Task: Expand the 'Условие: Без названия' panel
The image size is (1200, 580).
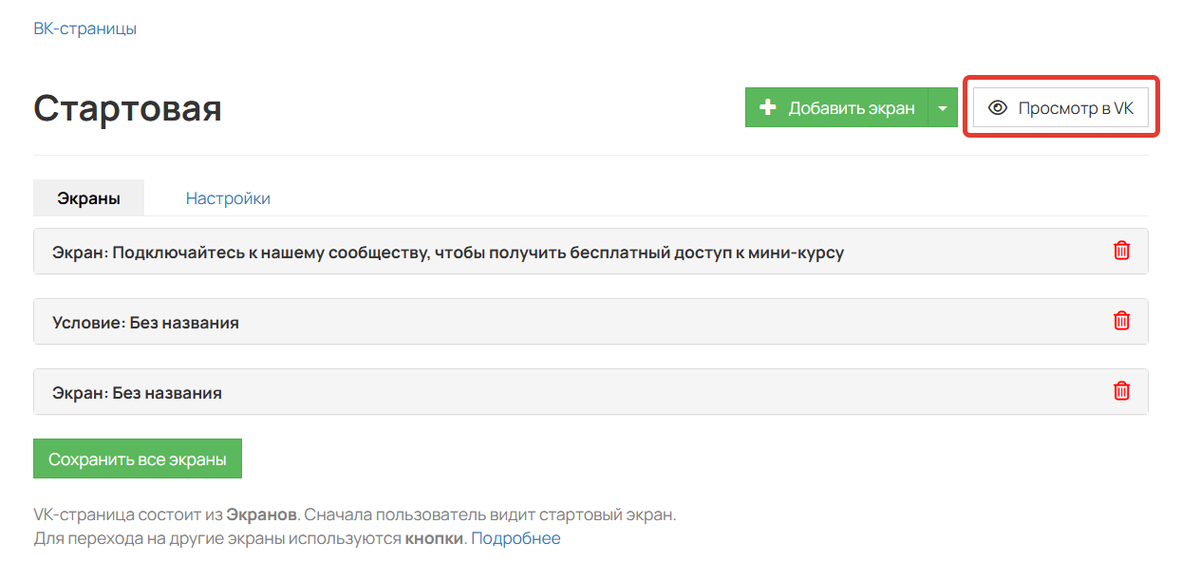Action: coord(145,322)
